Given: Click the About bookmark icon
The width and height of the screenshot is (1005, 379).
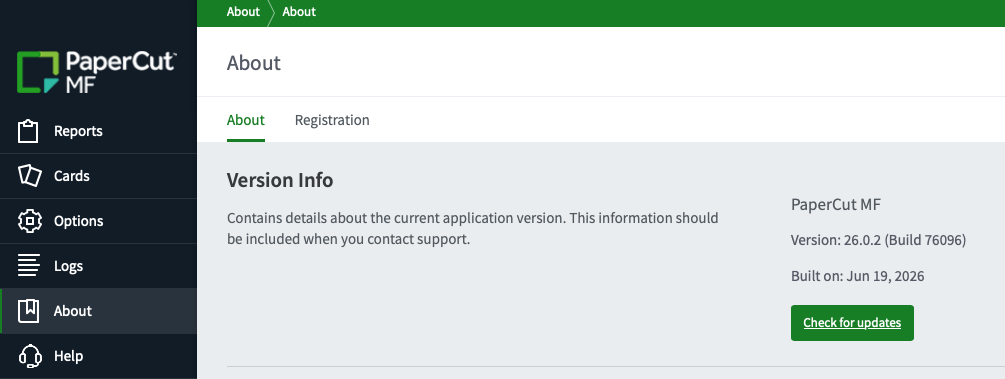Looking at the screenshot, I should (29, 311).
